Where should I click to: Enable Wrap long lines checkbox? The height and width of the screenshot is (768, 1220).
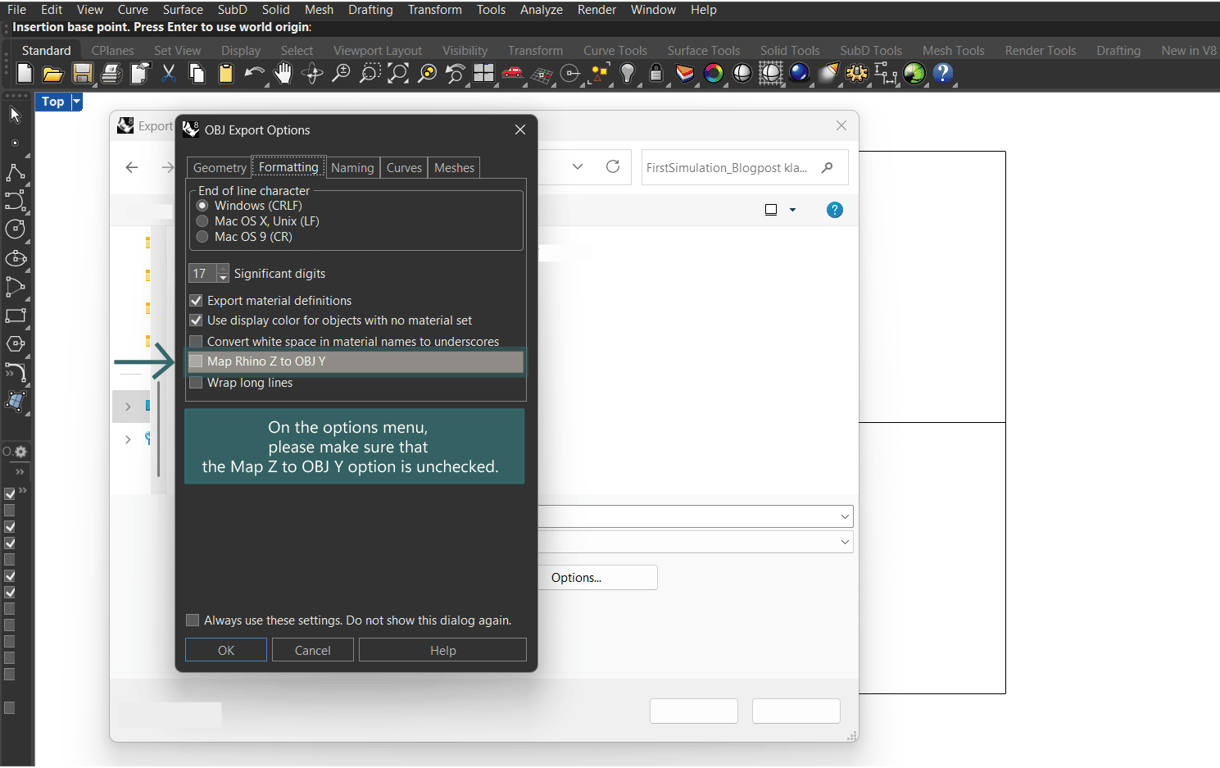[196, 382]
